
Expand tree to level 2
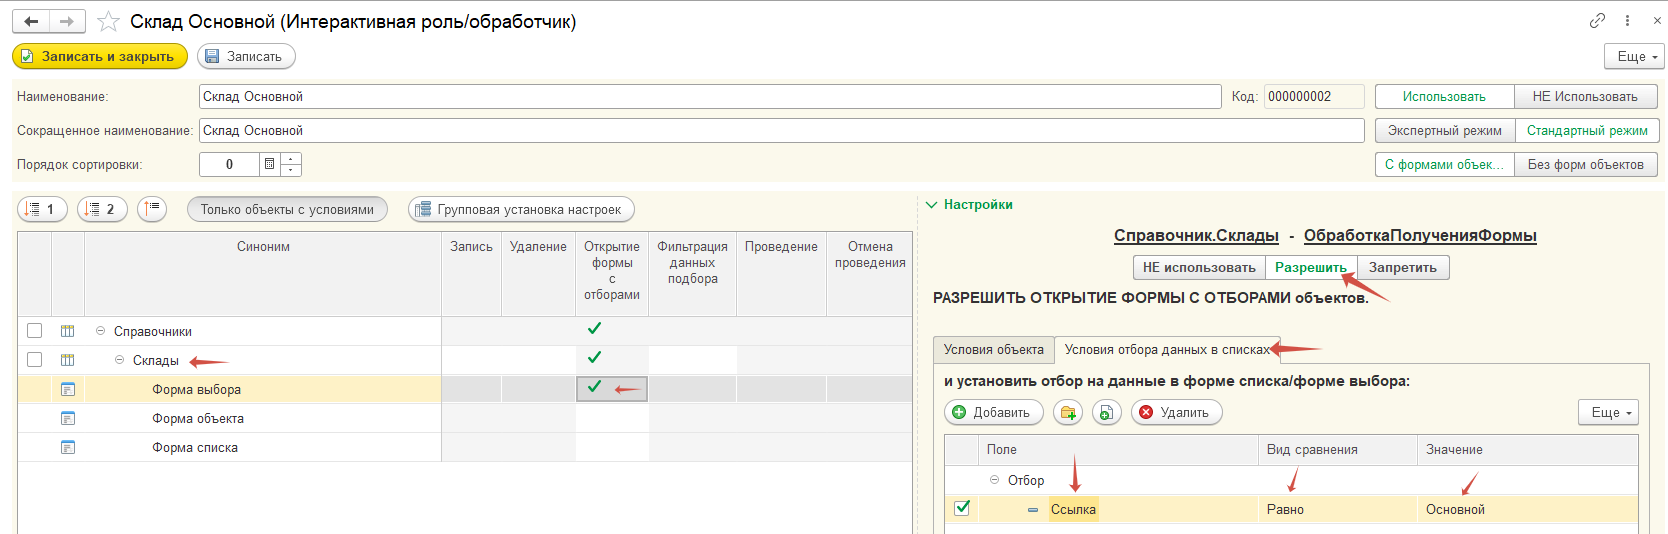[x=102, y=209]
